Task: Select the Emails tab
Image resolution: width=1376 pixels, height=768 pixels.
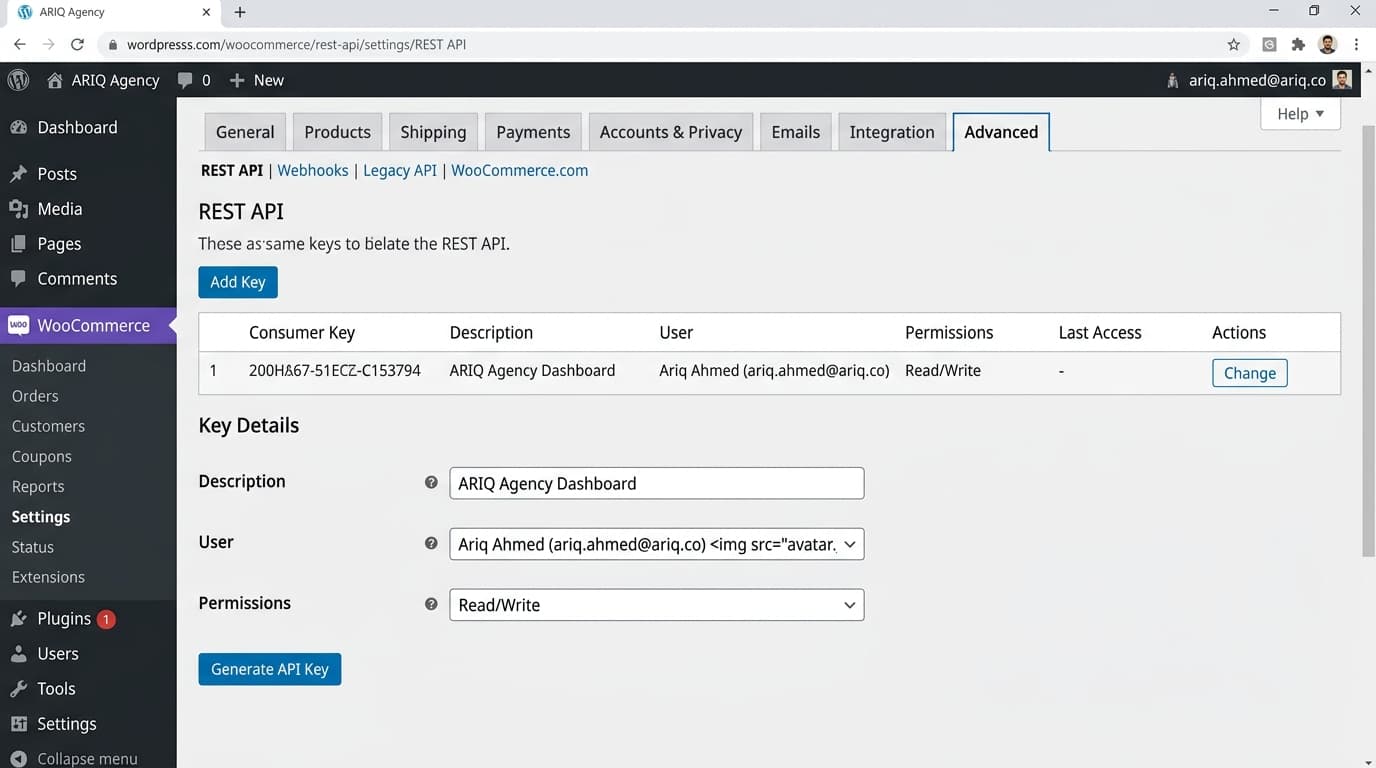Action: pos(796,132)
